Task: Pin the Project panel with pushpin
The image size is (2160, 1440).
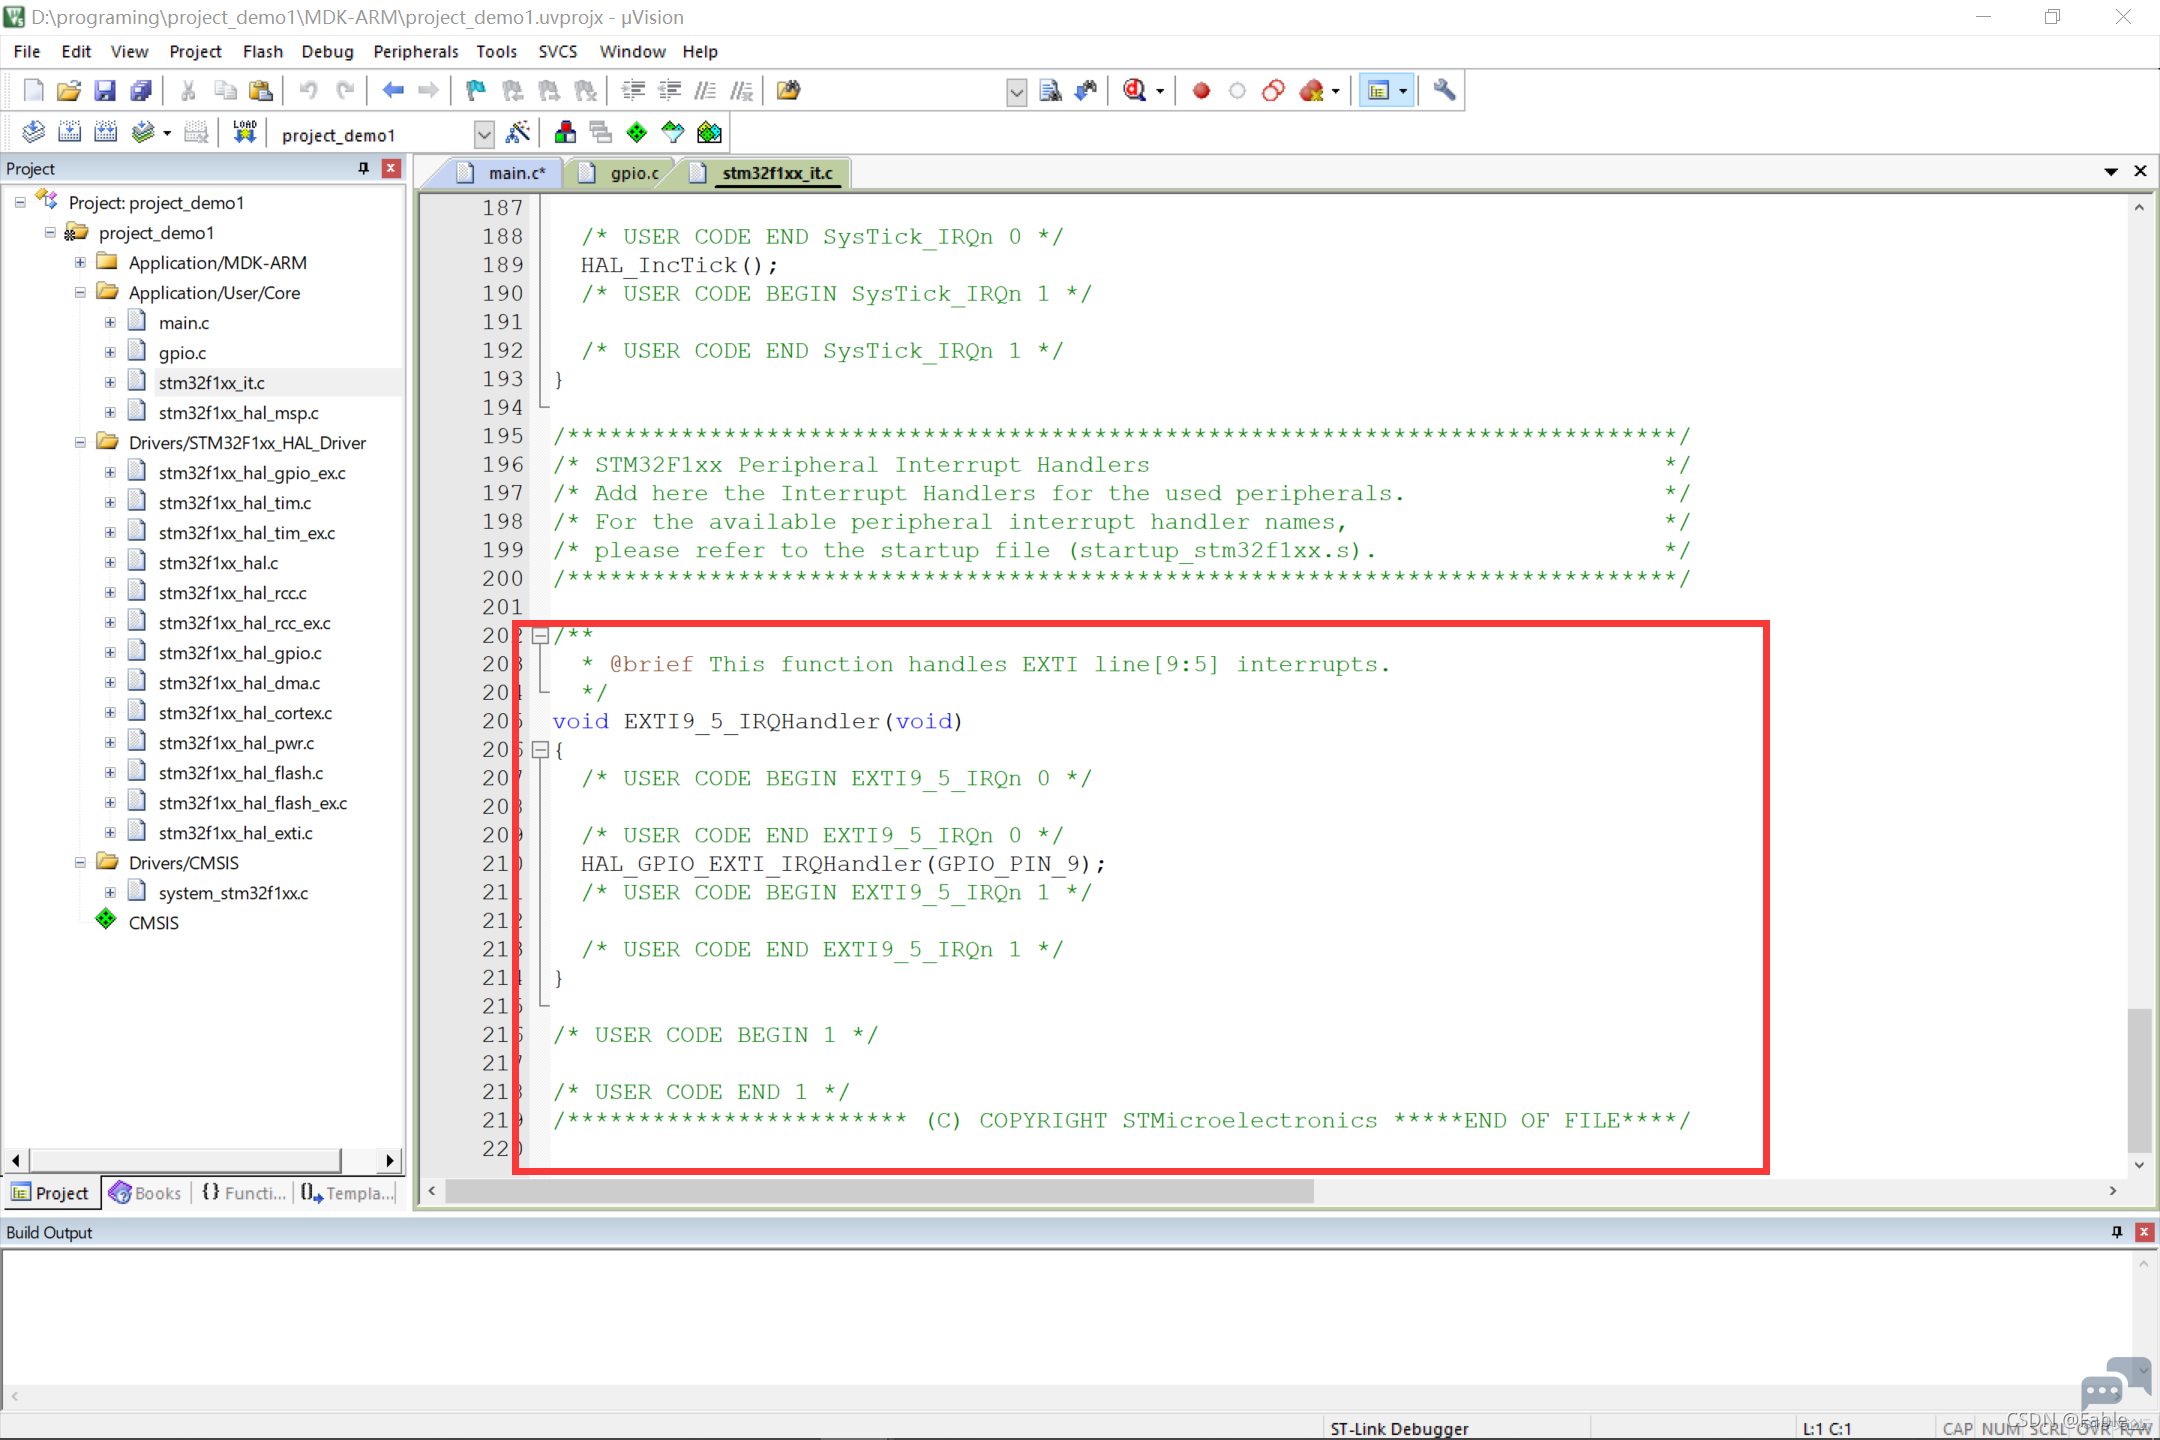Action: tap(363, 168)
